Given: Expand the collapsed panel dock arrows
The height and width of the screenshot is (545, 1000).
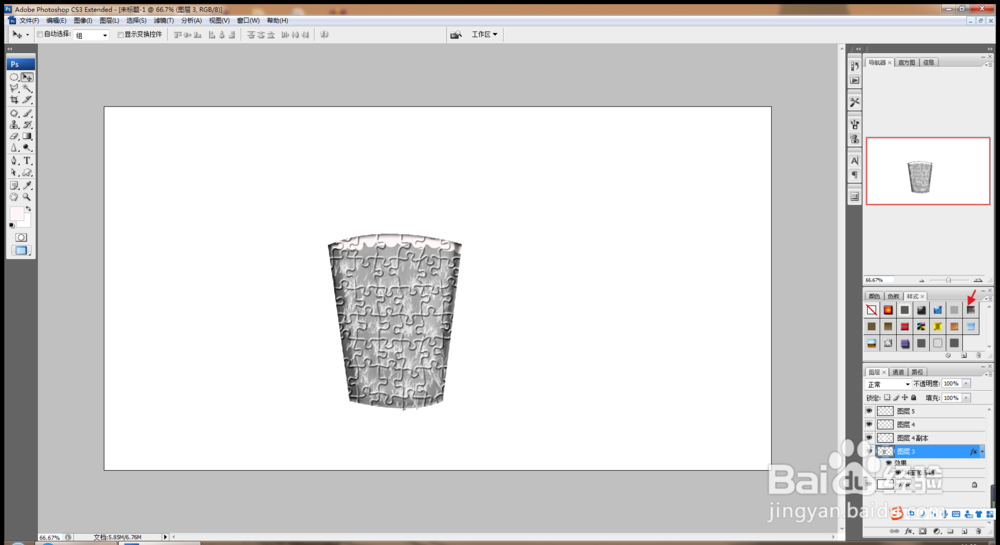Looking at the screenshot, I should pos(858,49).
